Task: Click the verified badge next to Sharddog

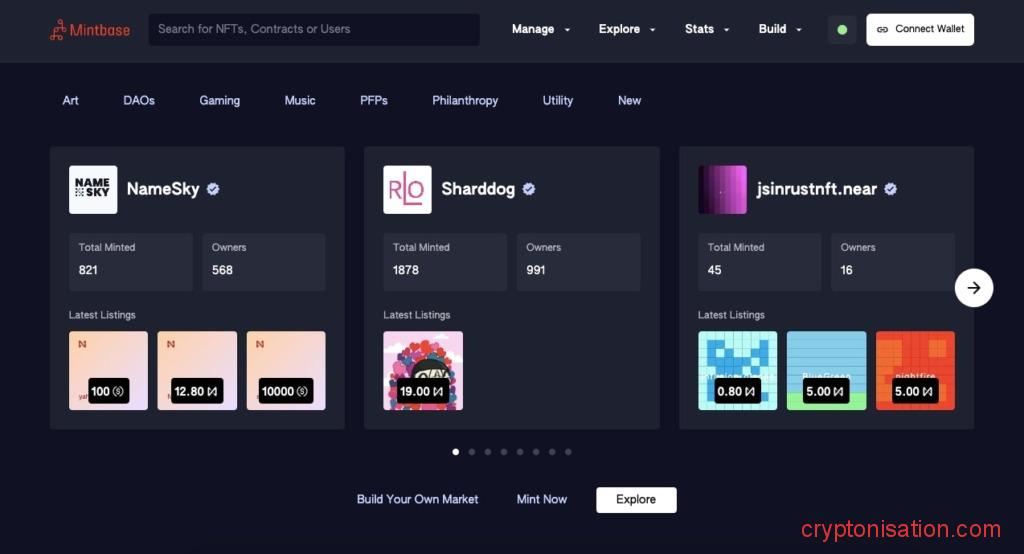Action: (529, 189)
